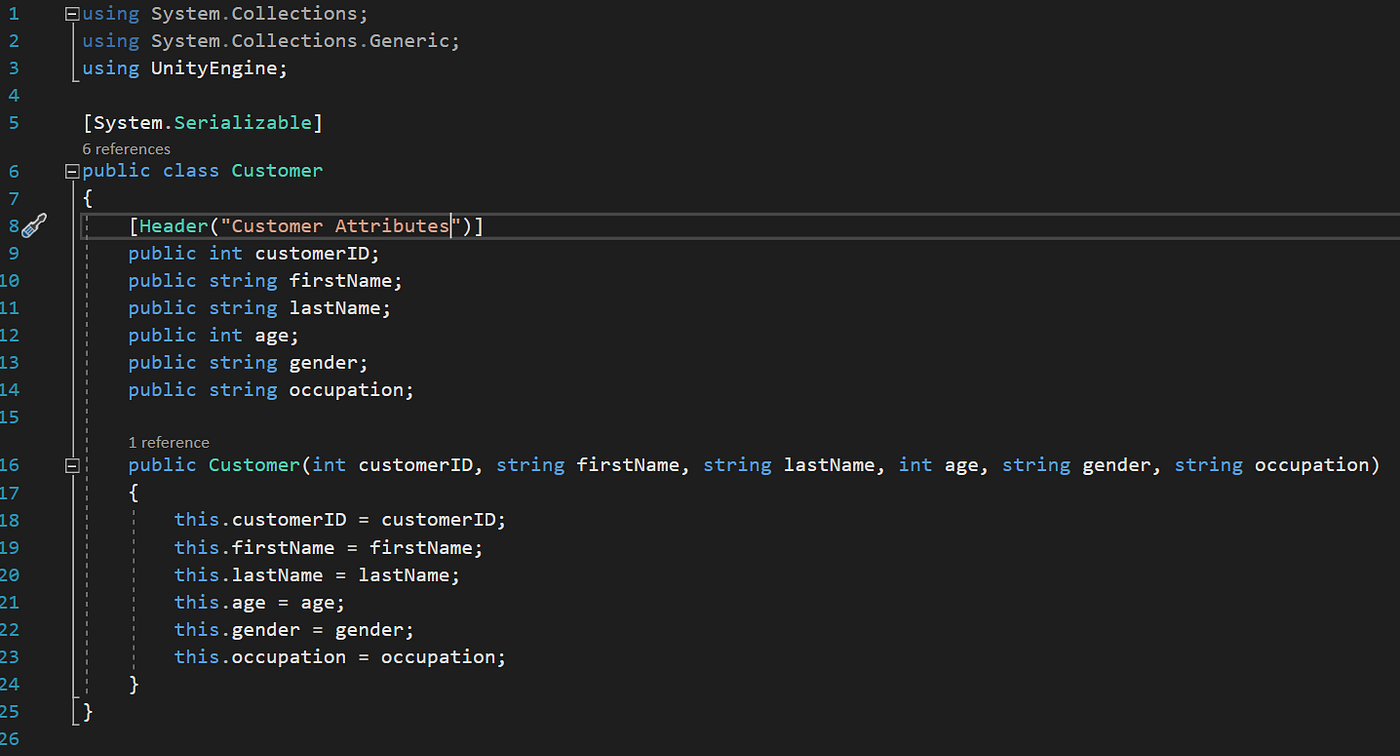The width and height of the screenshot is (1400, 756).
Task: Click the Customer class name declaration
Action: (276, 170)
